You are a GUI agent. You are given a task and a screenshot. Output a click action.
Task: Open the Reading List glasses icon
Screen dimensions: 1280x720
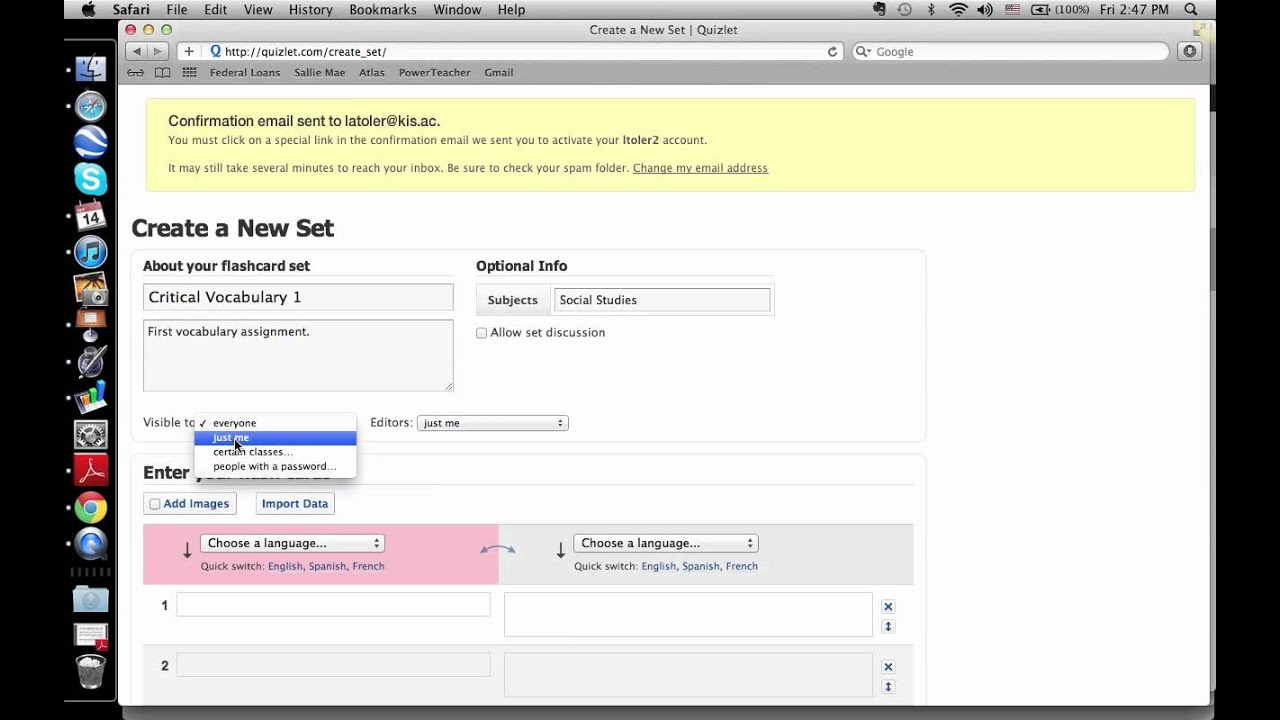point(137,72)
